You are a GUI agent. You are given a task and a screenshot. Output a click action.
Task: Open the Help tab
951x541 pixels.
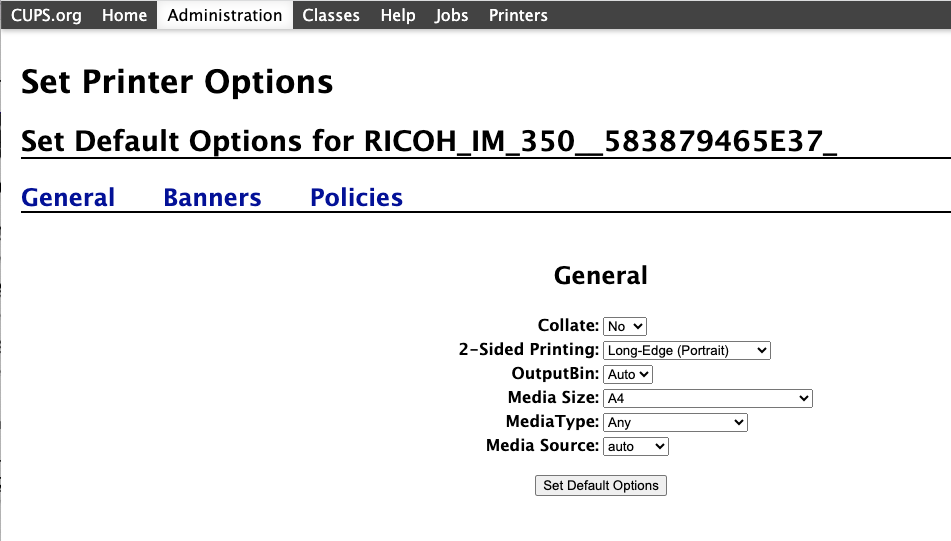398,15
